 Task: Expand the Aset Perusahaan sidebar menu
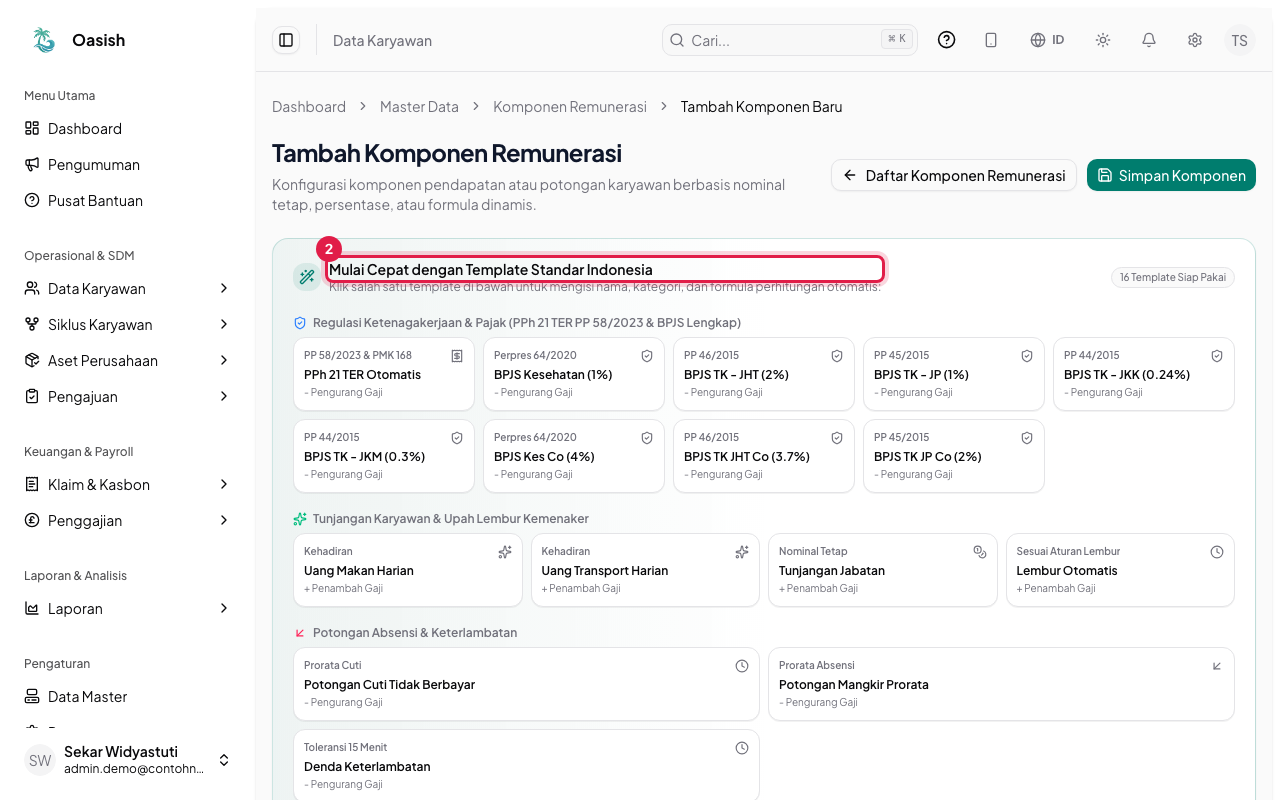[x=128, y=361]
